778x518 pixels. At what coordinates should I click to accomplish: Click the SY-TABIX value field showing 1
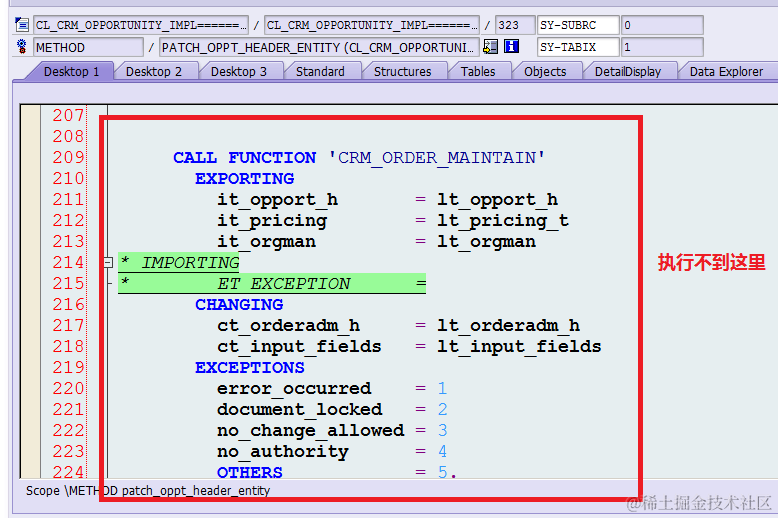tap(662, 47)
